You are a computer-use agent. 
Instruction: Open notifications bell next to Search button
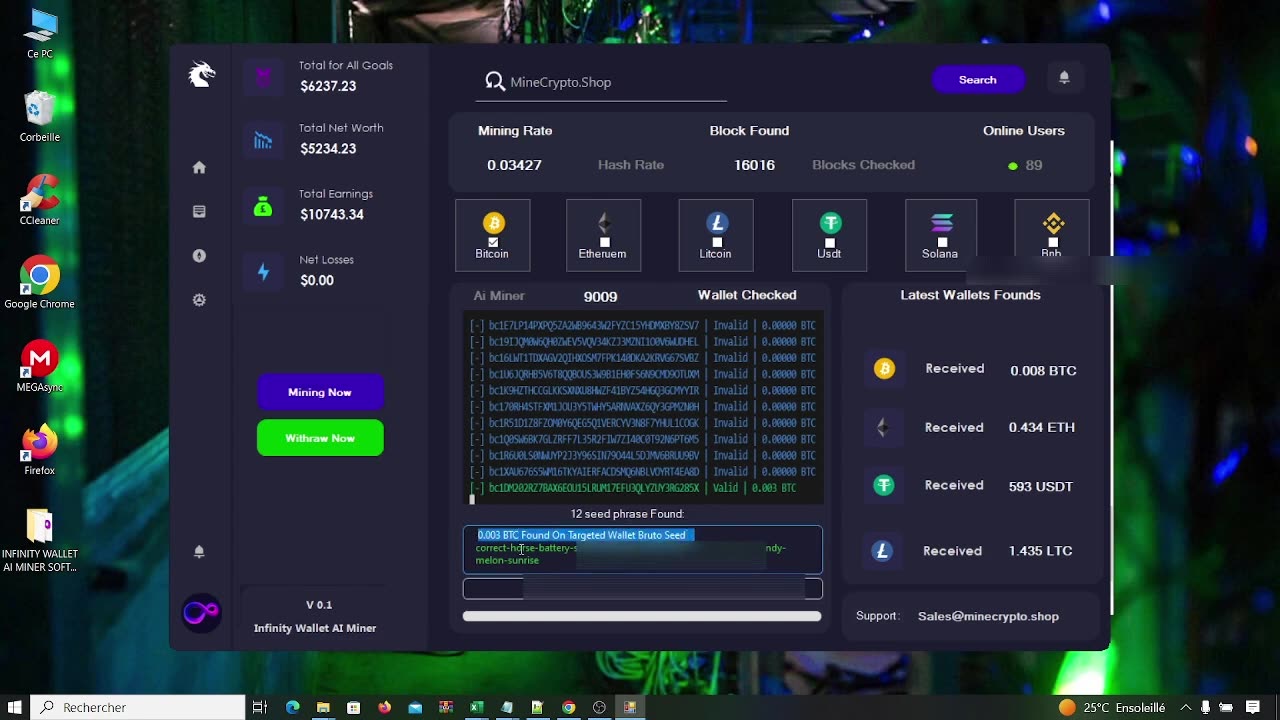click(x=1064, y=77)
